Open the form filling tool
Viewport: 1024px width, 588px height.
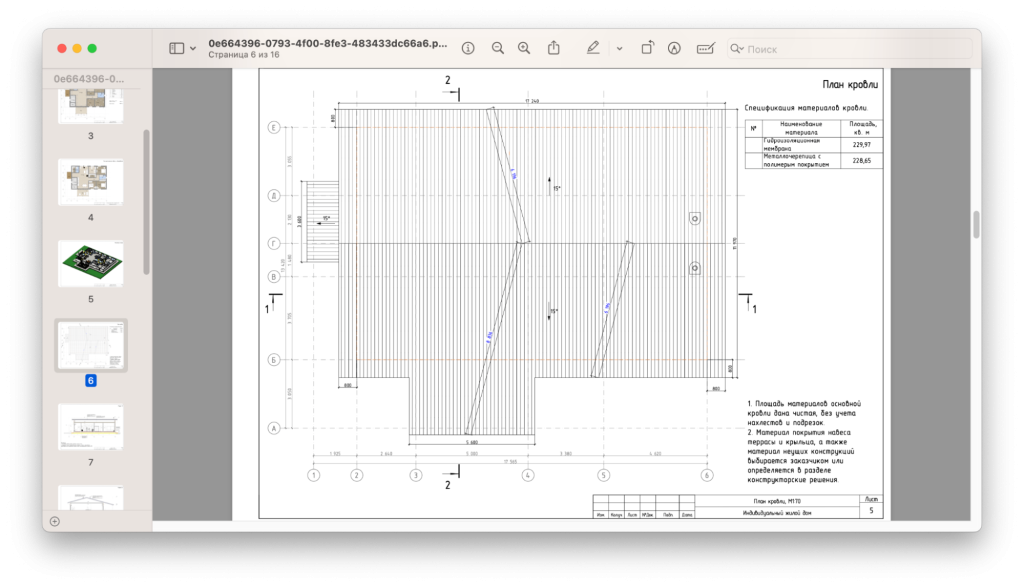click(706, 48)
